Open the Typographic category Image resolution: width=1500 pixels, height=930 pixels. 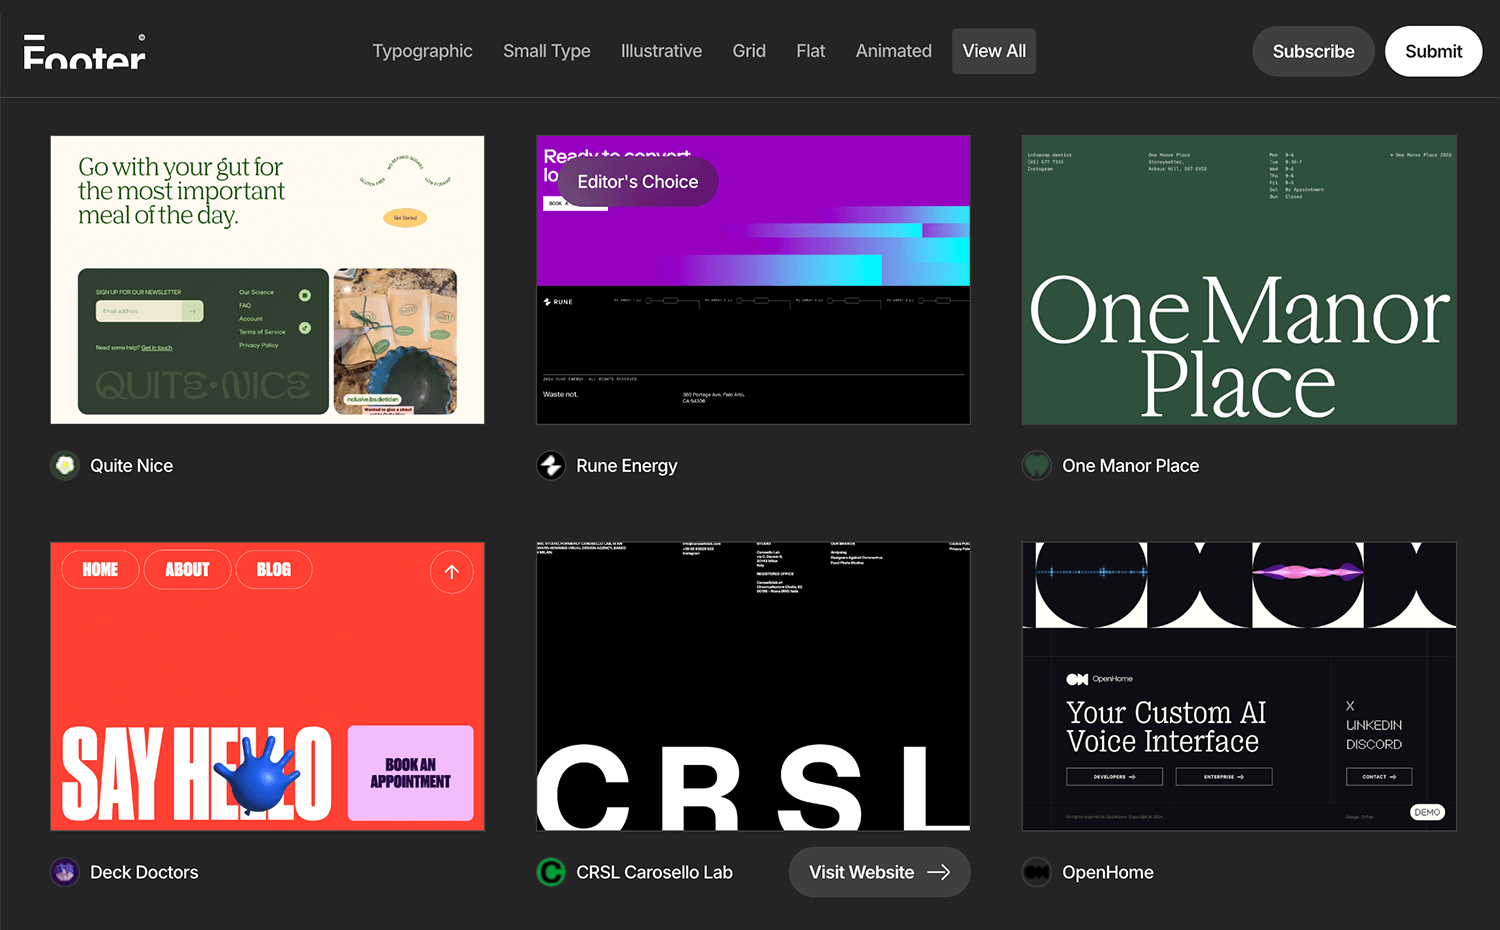422,51
